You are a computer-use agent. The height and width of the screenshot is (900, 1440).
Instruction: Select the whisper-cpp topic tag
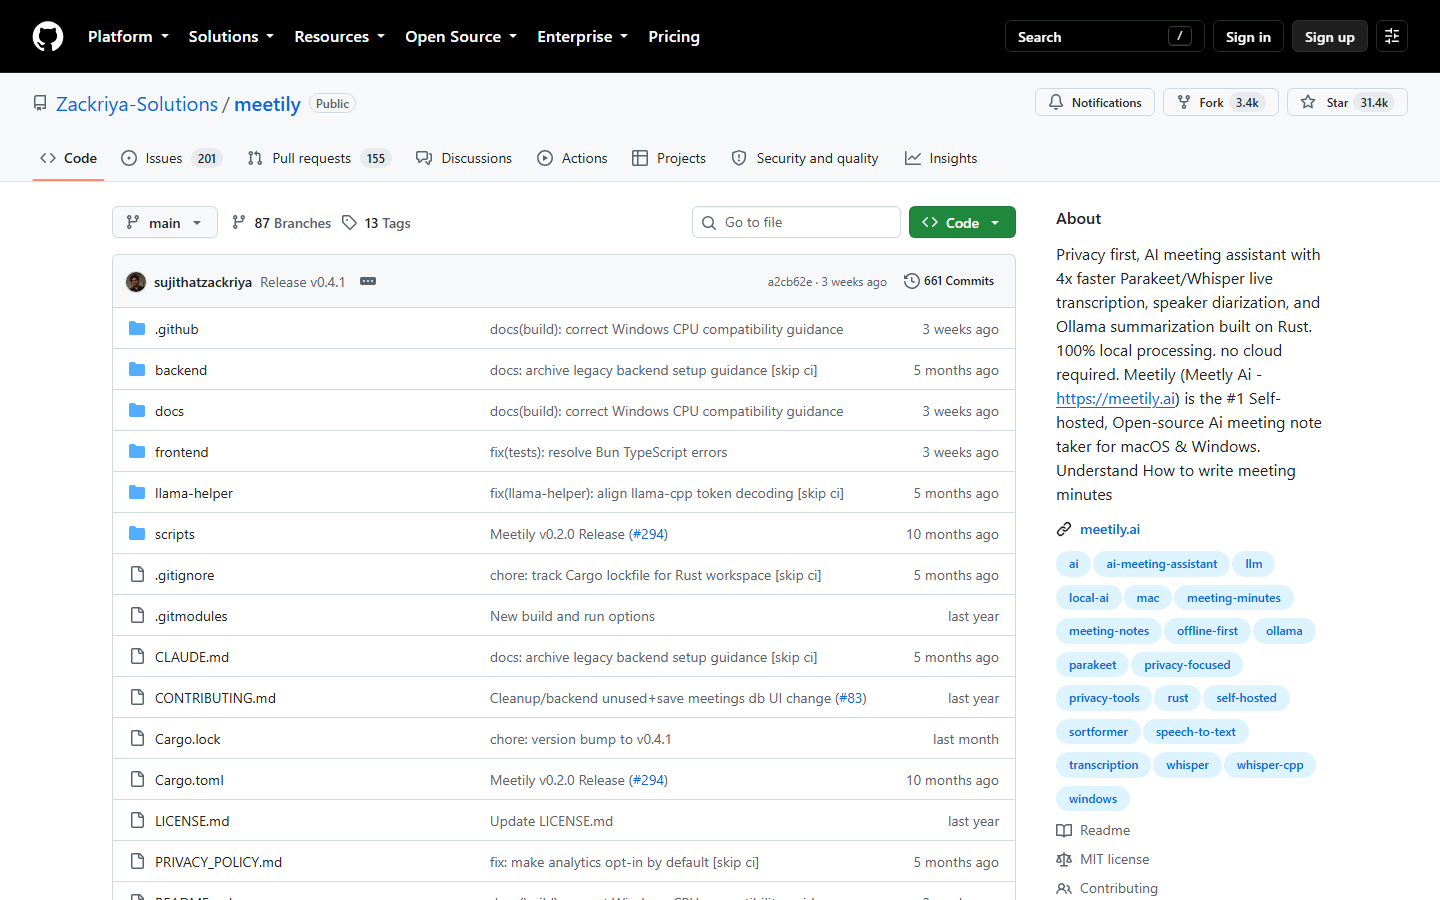pyautogui.click(x=1270, y=765)
